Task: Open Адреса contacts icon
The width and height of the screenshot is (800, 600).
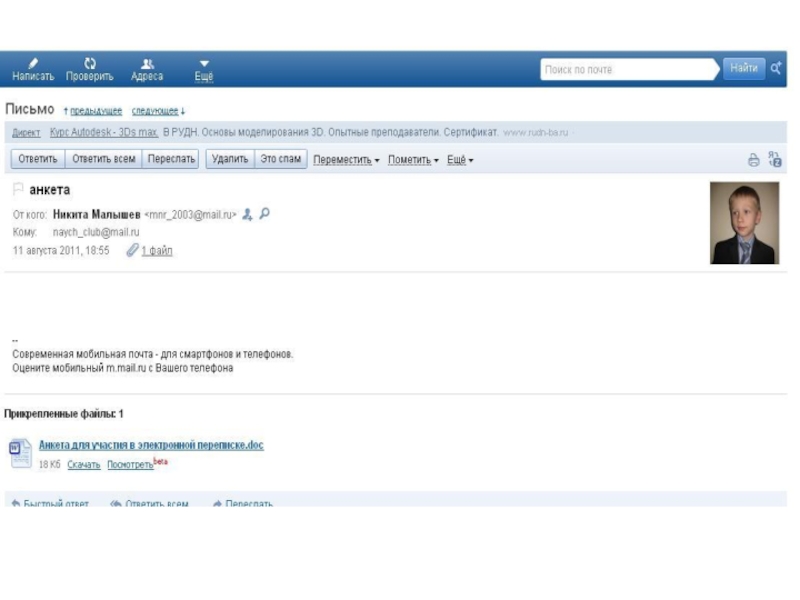Action: (x=147, y=63)
